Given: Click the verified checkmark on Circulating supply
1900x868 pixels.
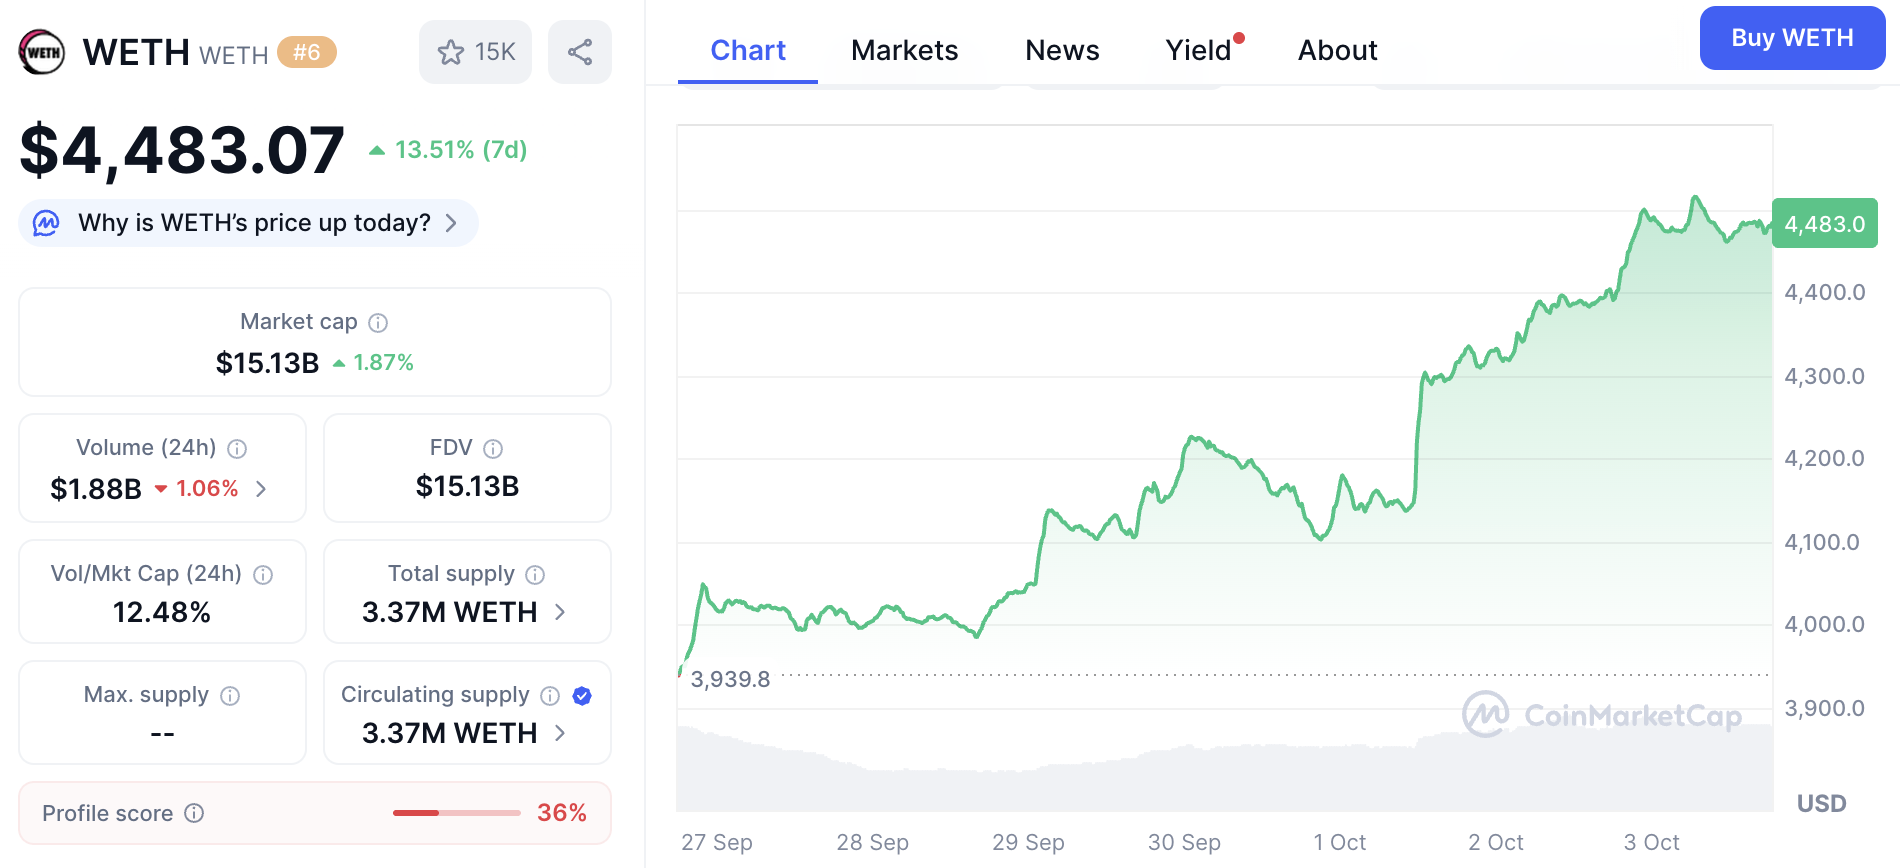Looking at the screenshot, I should (x=580, y=696).
